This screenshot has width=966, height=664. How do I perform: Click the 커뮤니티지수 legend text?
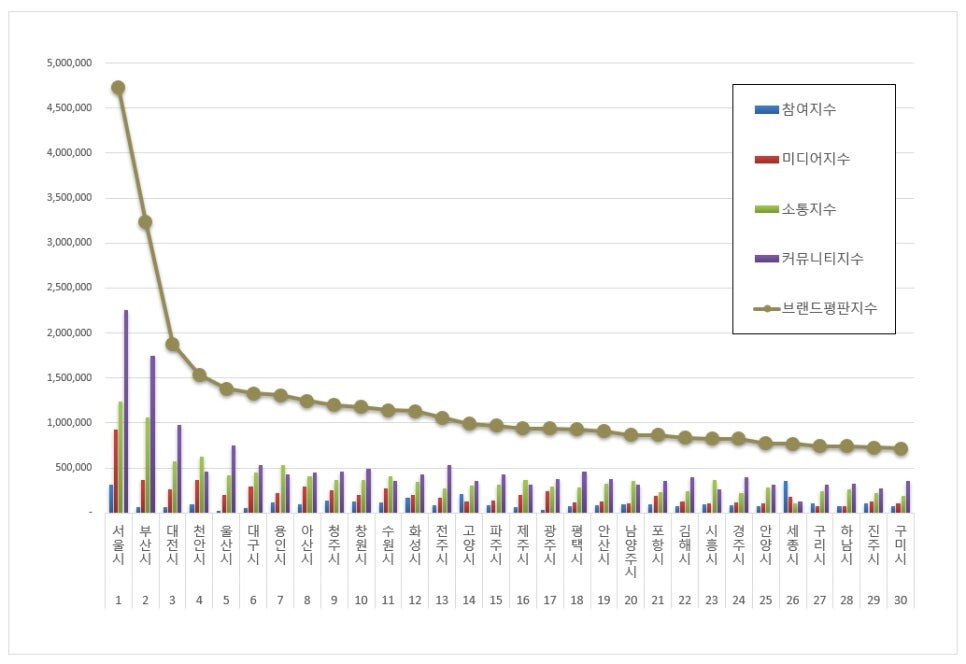[823, 259]
